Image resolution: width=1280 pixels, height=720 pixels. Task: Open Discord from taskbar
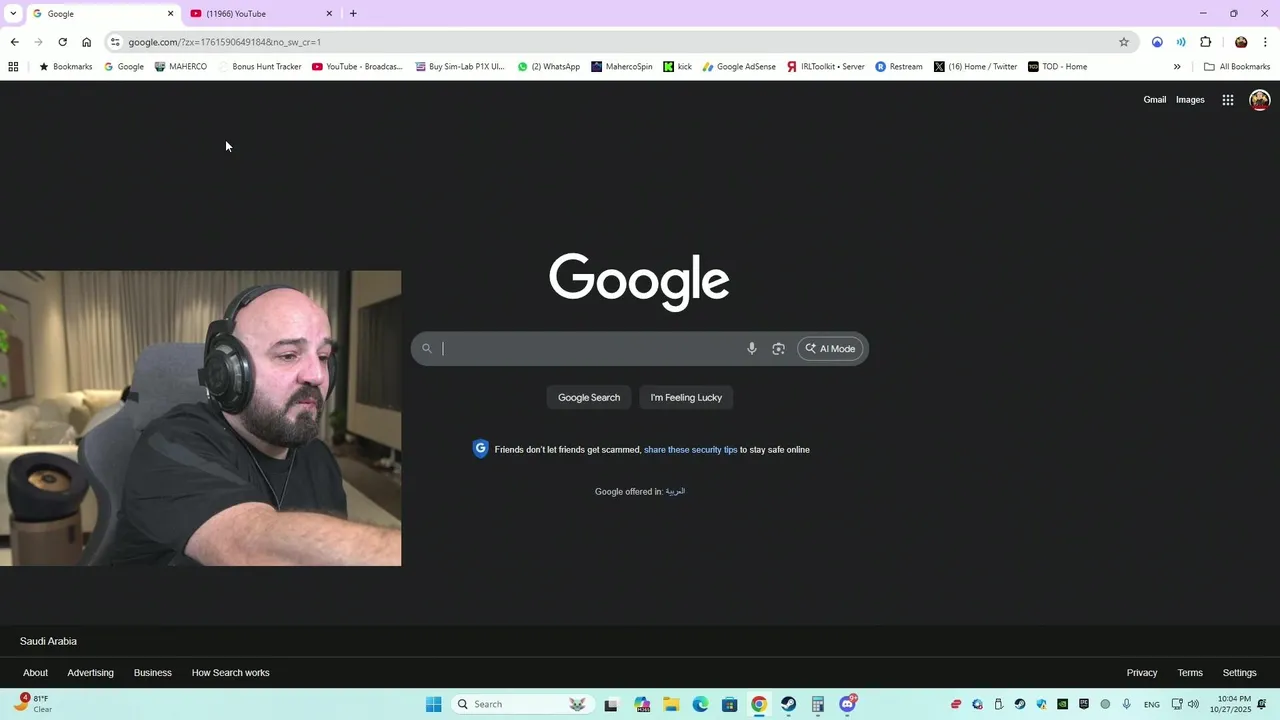click(x=848, y=704)
